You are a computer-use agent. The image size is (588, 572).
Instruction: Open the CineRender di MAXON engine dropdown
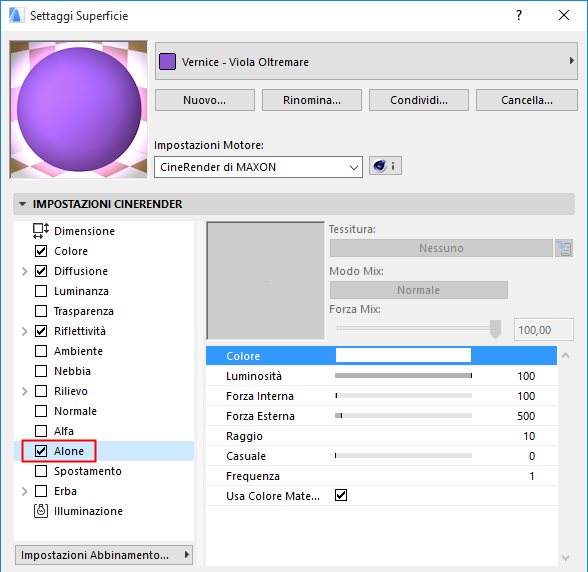click(258, 167)
